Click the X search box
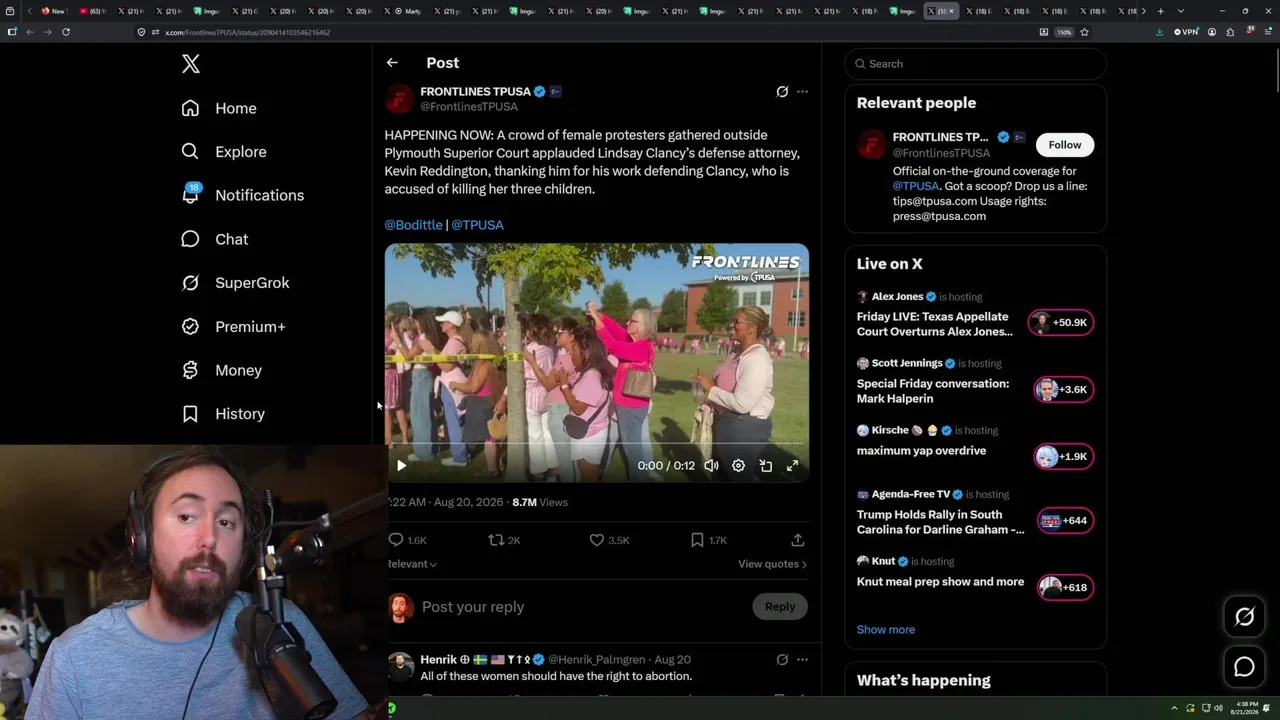The height and width of the screenshot is (720, 1280). click(x=975, y=64)
